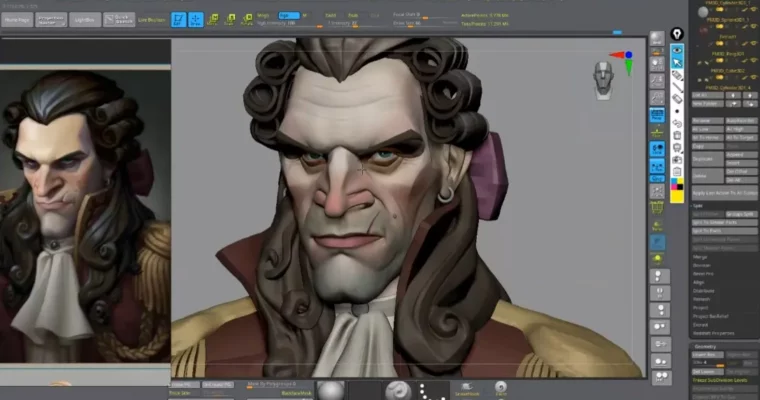Screen dimensions: 760x400
Task: Toggle the Floor grid icon
Action: (657, 132)
